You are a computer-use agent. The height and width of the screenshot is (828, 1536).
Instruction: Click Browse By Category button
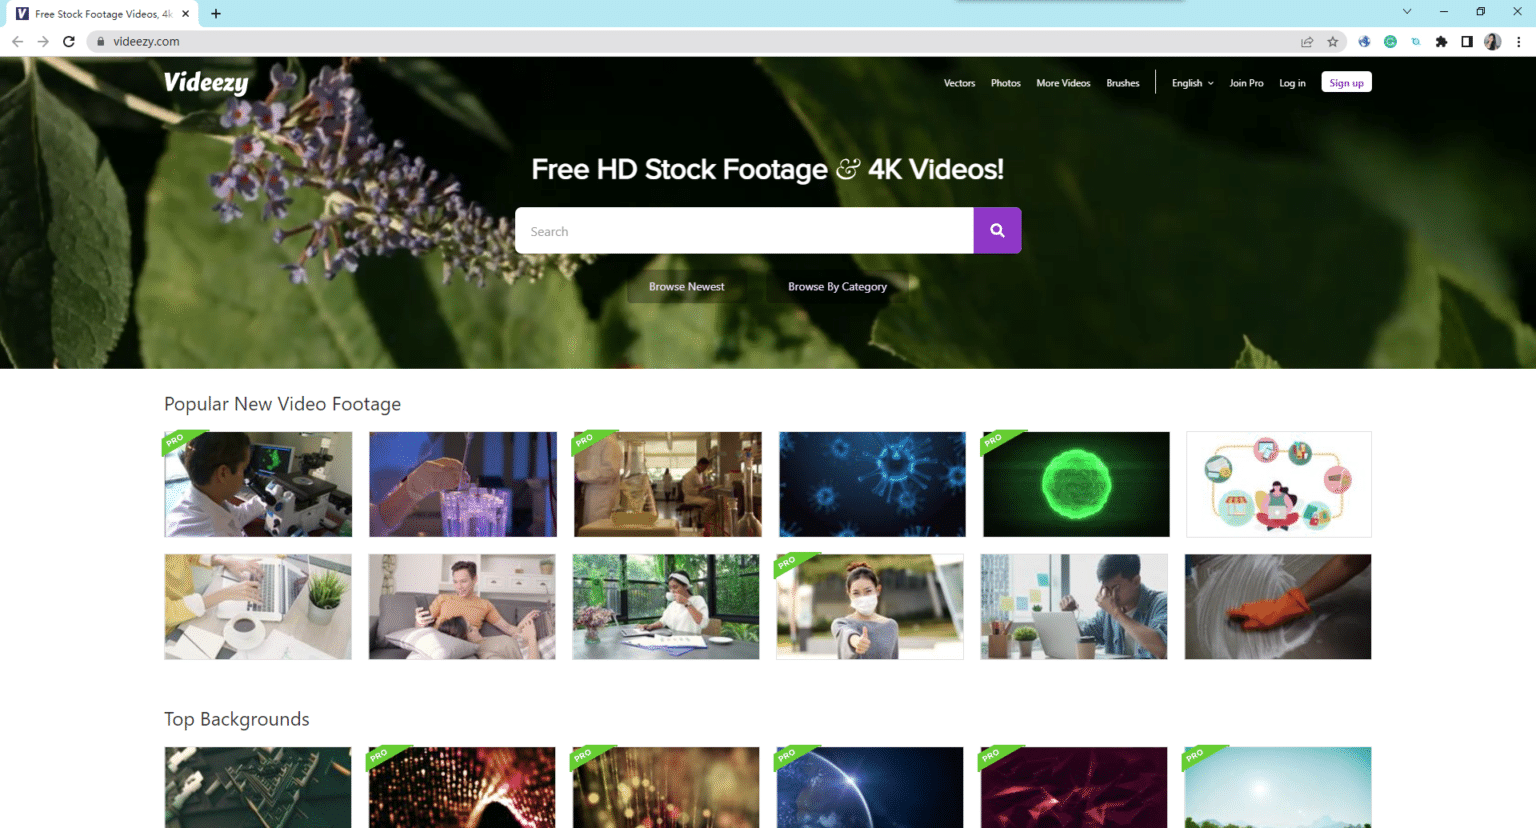[837, 286]
